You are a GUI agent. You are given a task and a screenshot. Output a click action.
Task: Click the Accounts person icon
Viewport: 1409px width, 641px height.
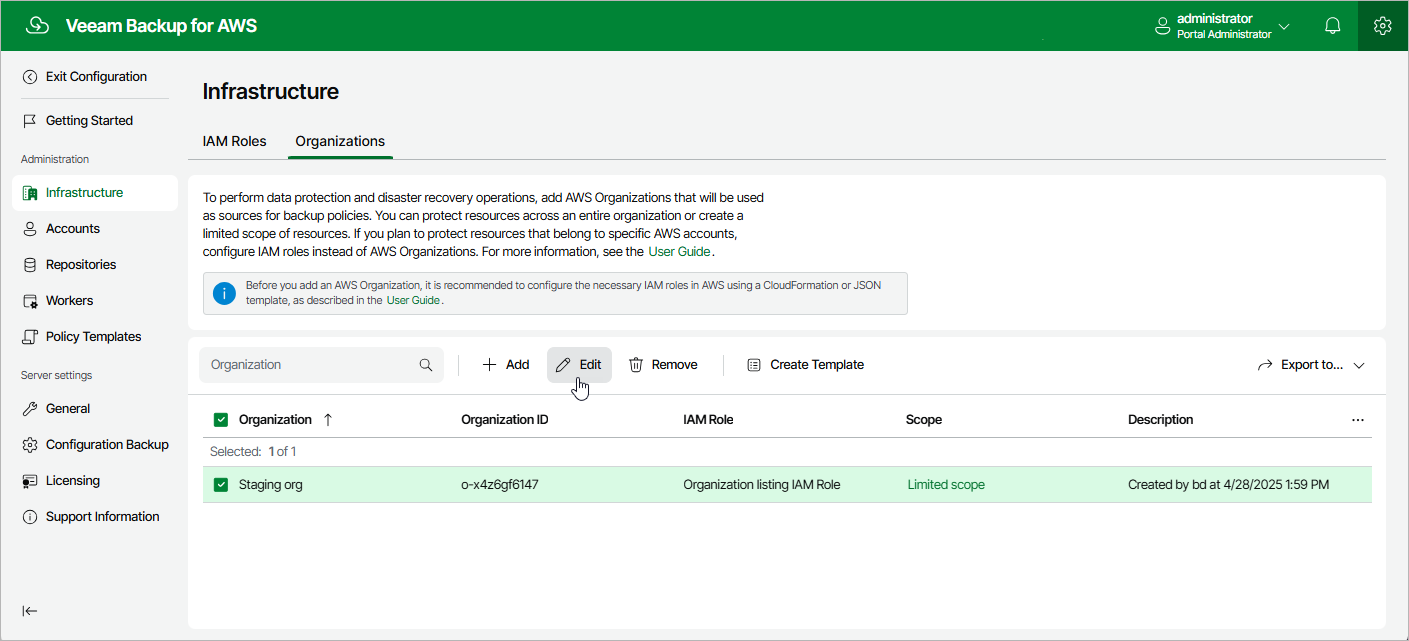coord(30,229)
